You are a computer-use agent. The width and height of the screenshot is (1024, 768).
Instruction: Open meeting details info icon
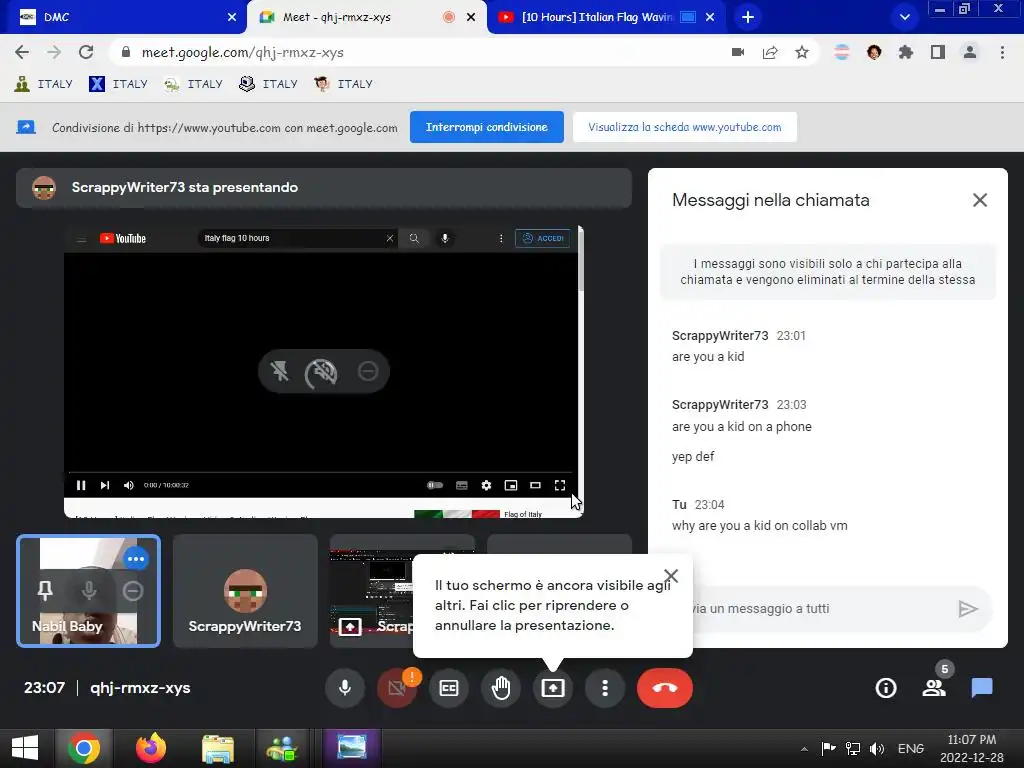click(x=886, y=688)
